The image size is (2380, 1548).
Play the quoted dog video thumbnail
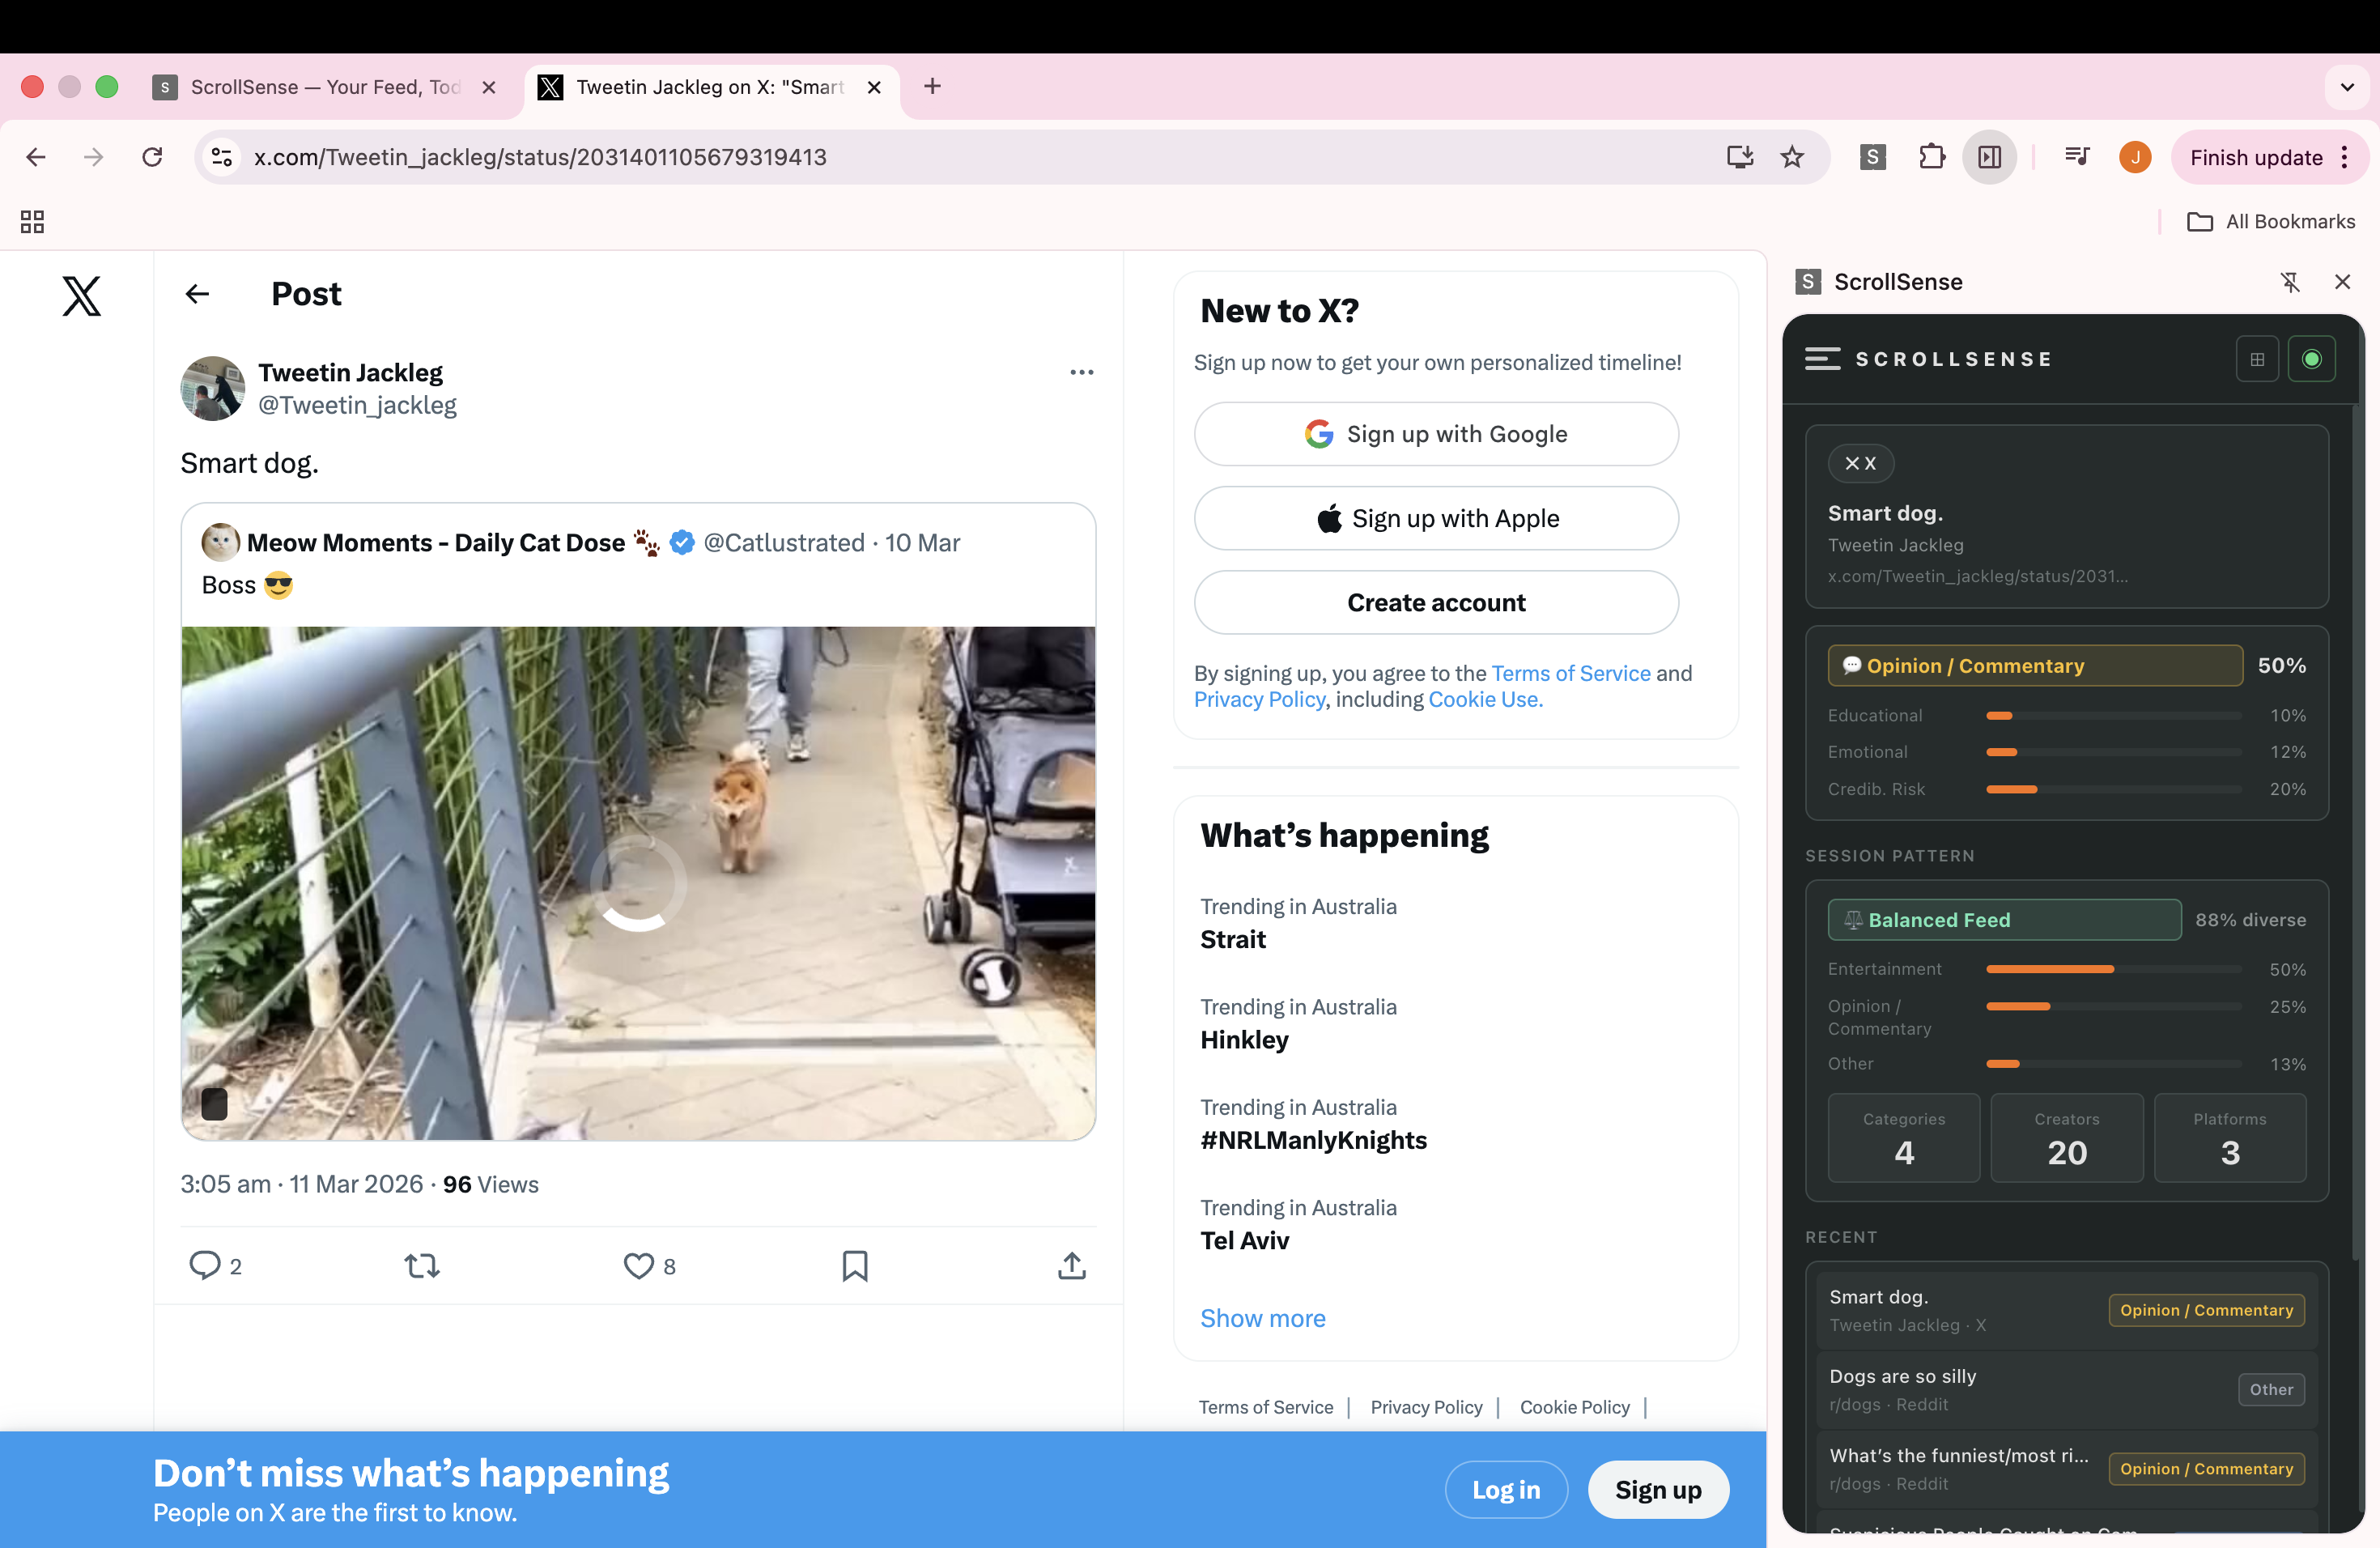point(638,883)
